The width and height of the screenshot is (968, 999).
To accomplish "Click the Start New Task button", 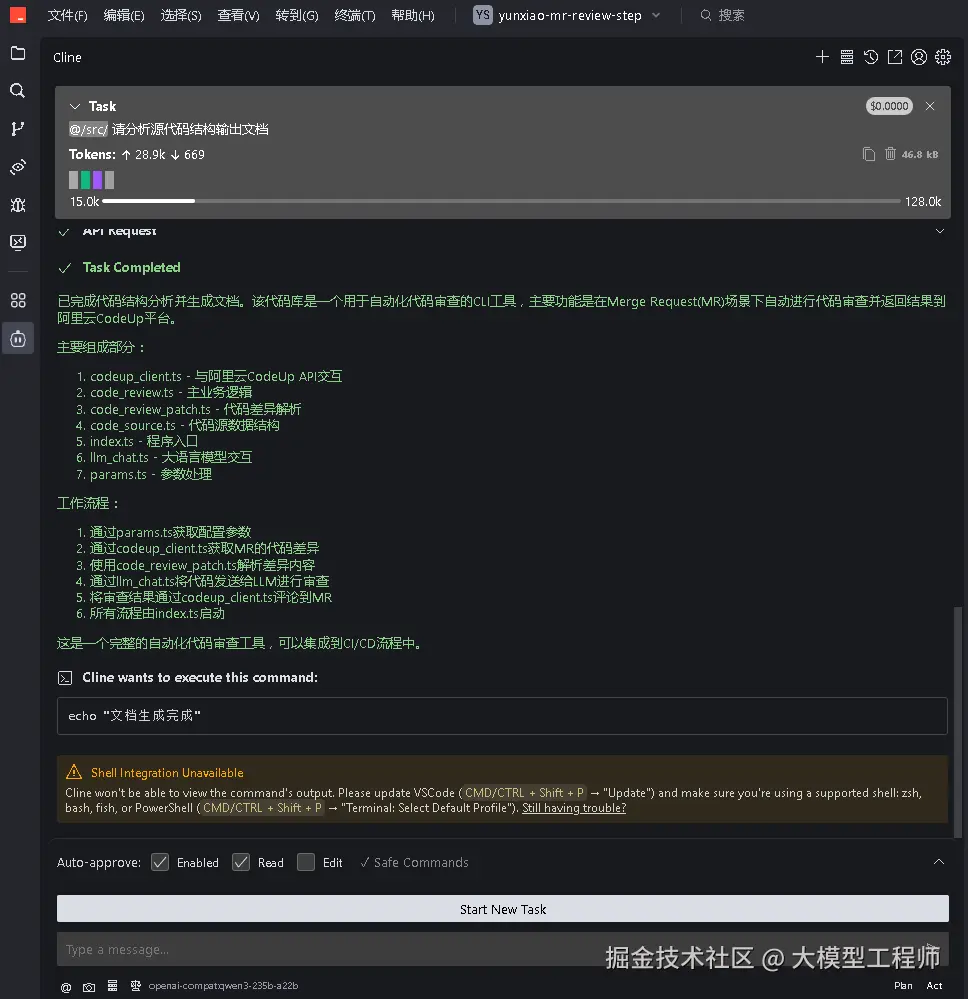I will click(503, 909).
